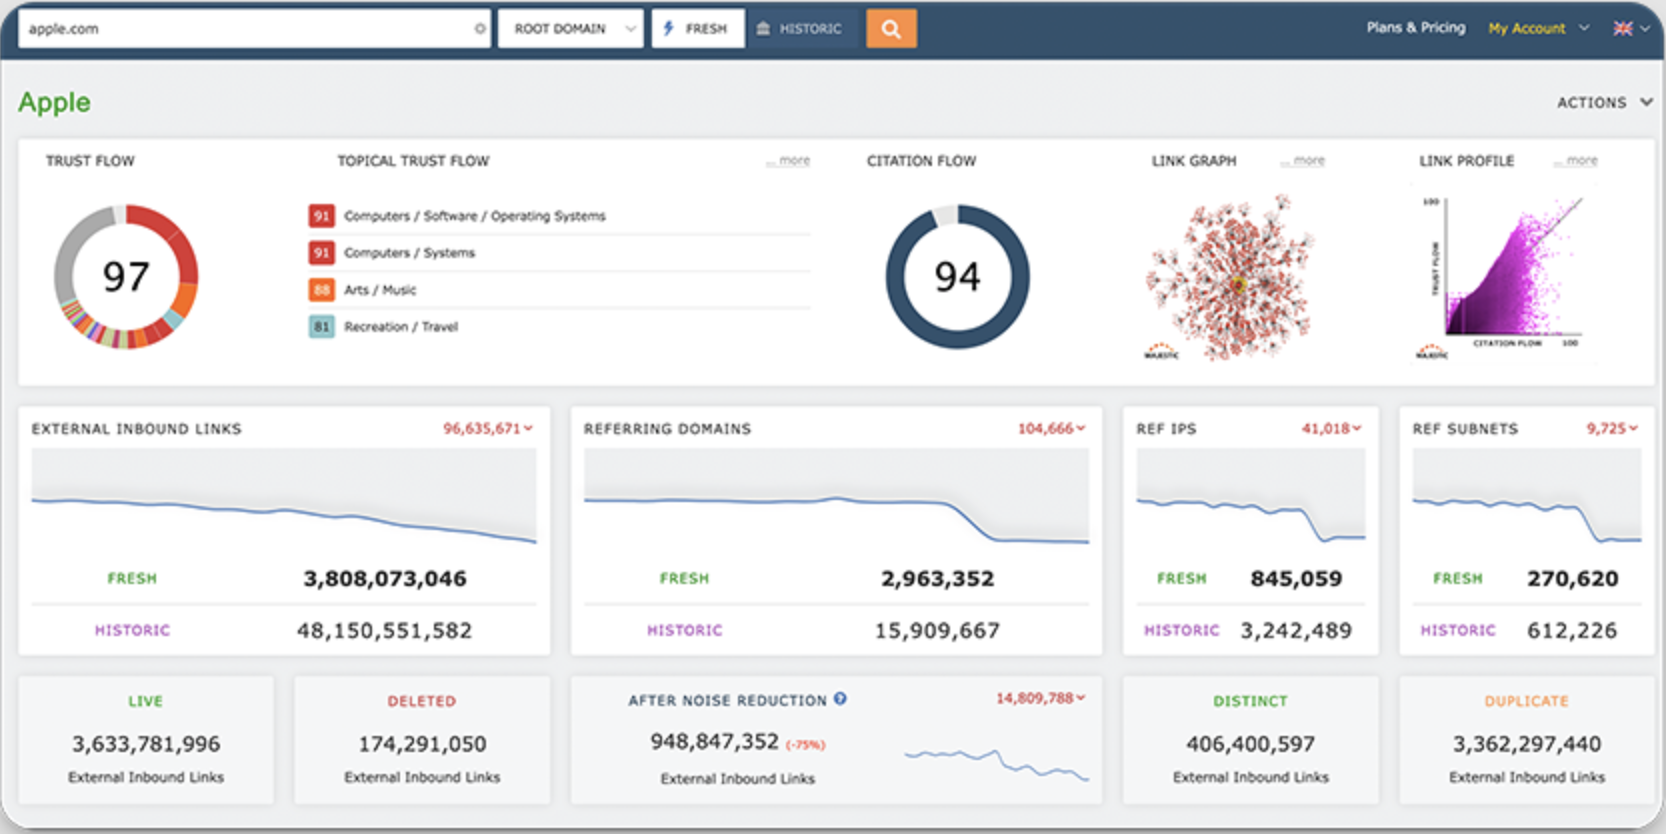Expand the Actions dropdown
Viewport: 1666px width, 834px height.
(1604, 102)
